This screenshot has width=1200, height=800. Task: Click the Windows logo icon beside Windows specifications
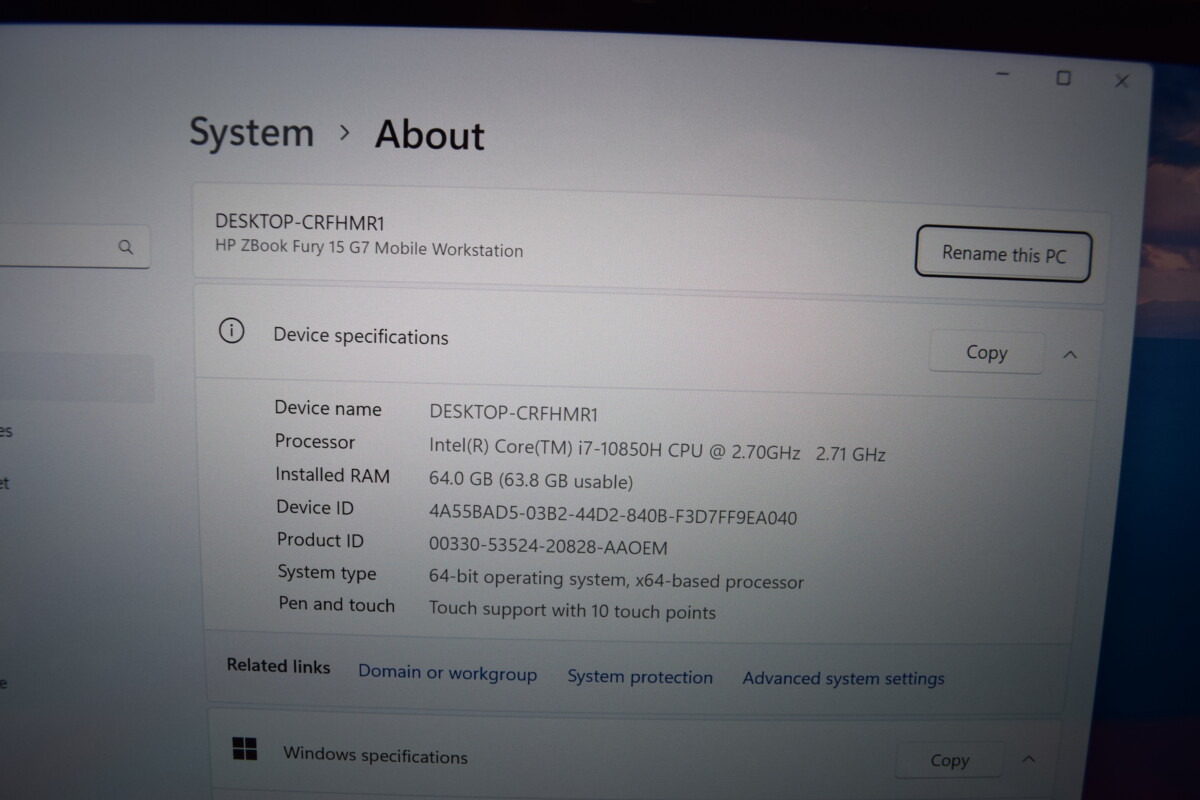[x=244, y=749]
